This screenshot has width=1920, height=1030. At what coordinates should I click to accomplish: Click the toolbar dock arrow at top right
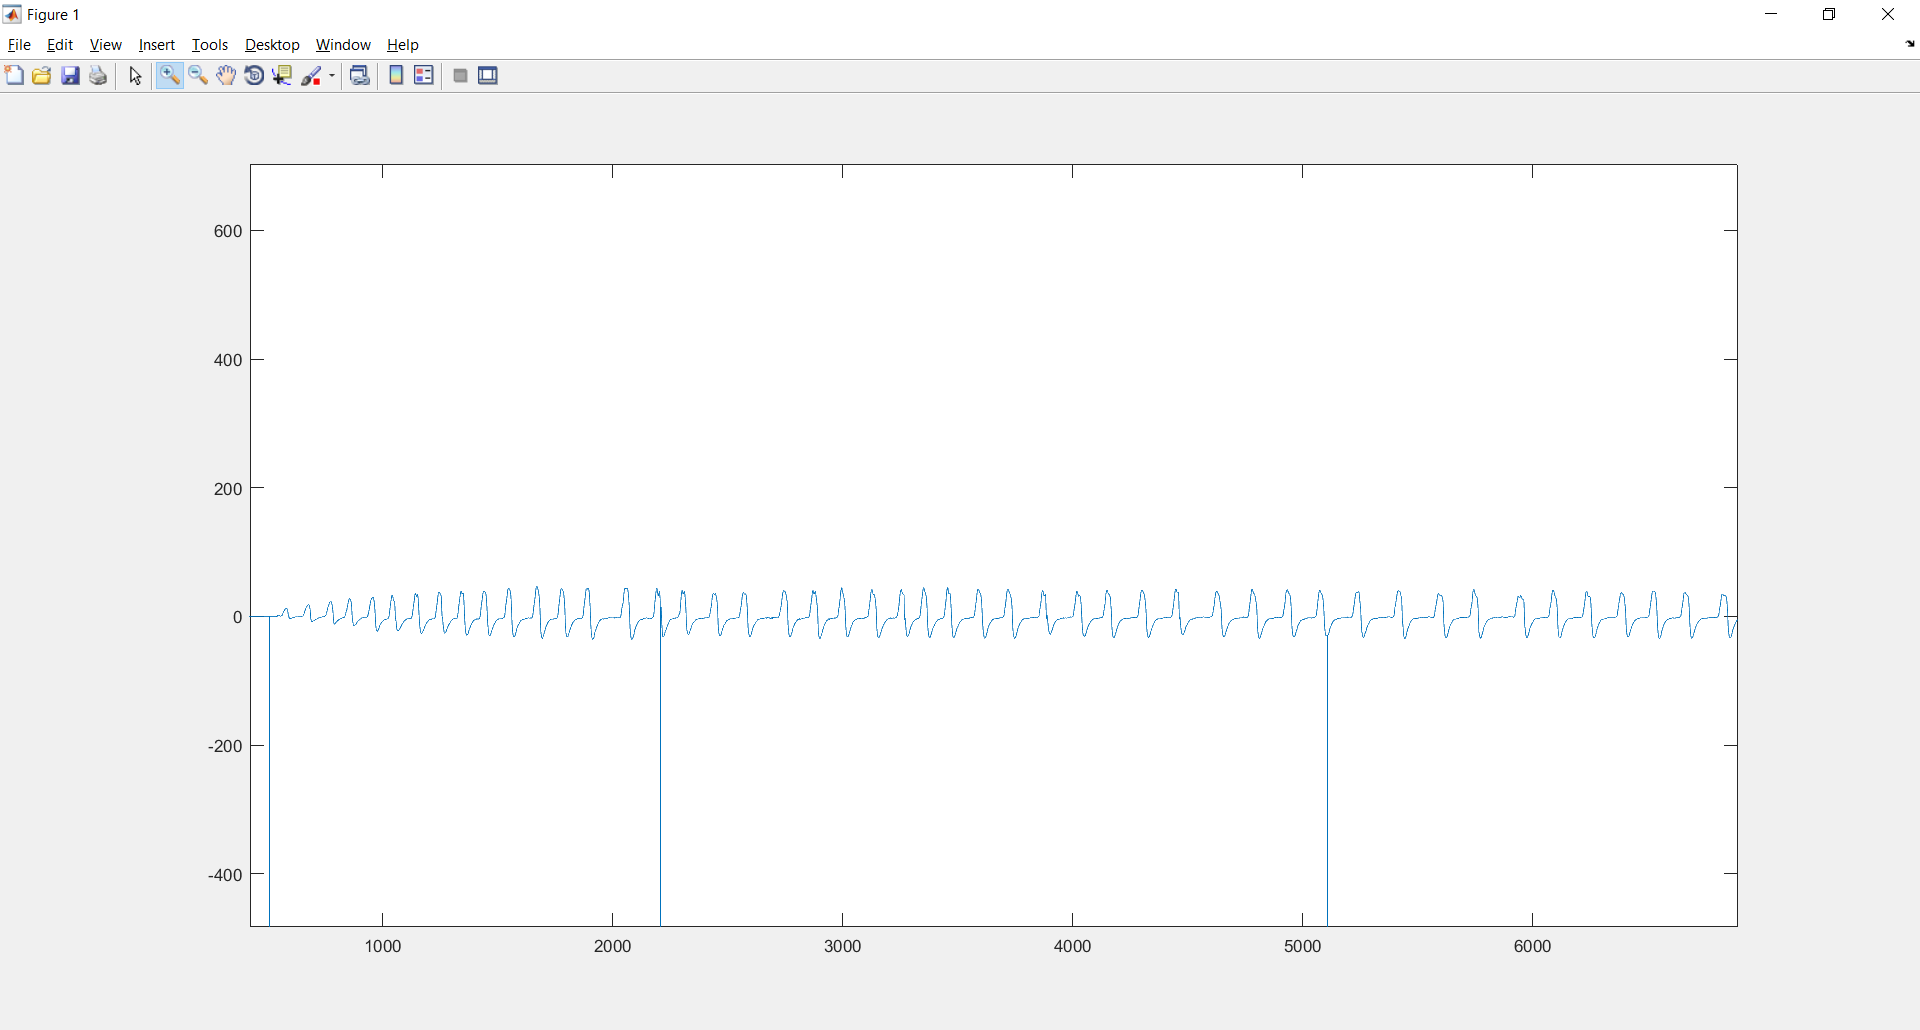(1910, 44)
